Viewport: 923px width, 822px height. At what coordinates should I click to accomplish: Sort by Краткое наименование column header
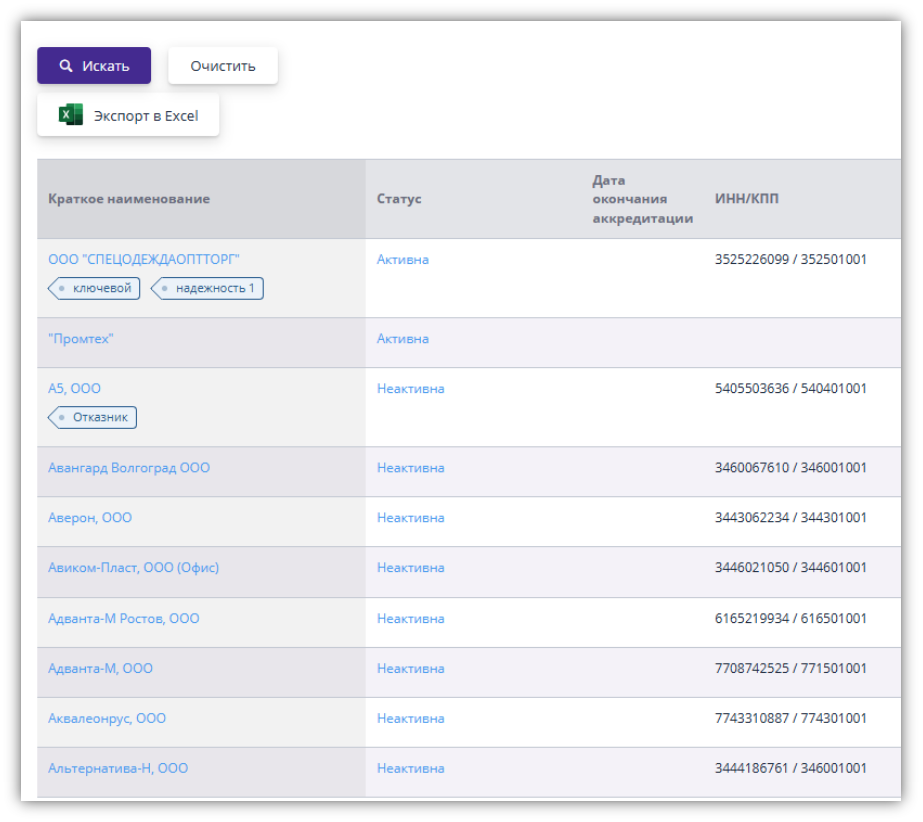click(129, 199)
